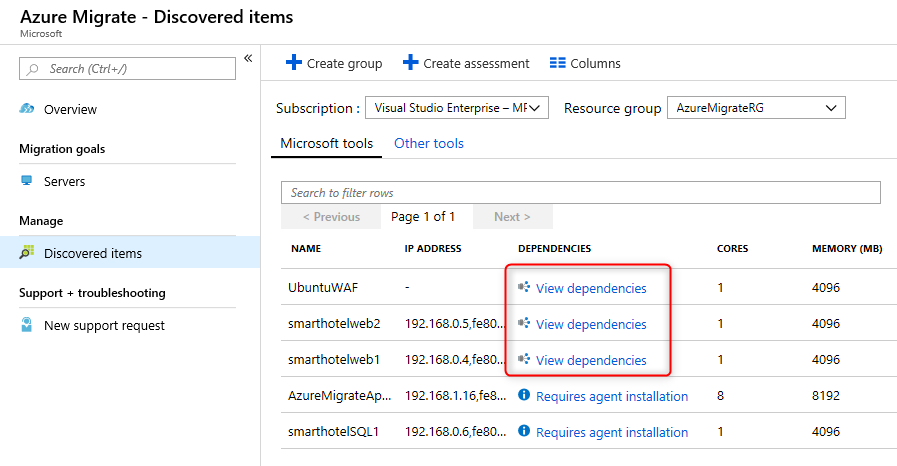Click dependency icon in UbuntuWAF row
The width and height of the screenshot is (897, 466).
[x=523, y=287]
